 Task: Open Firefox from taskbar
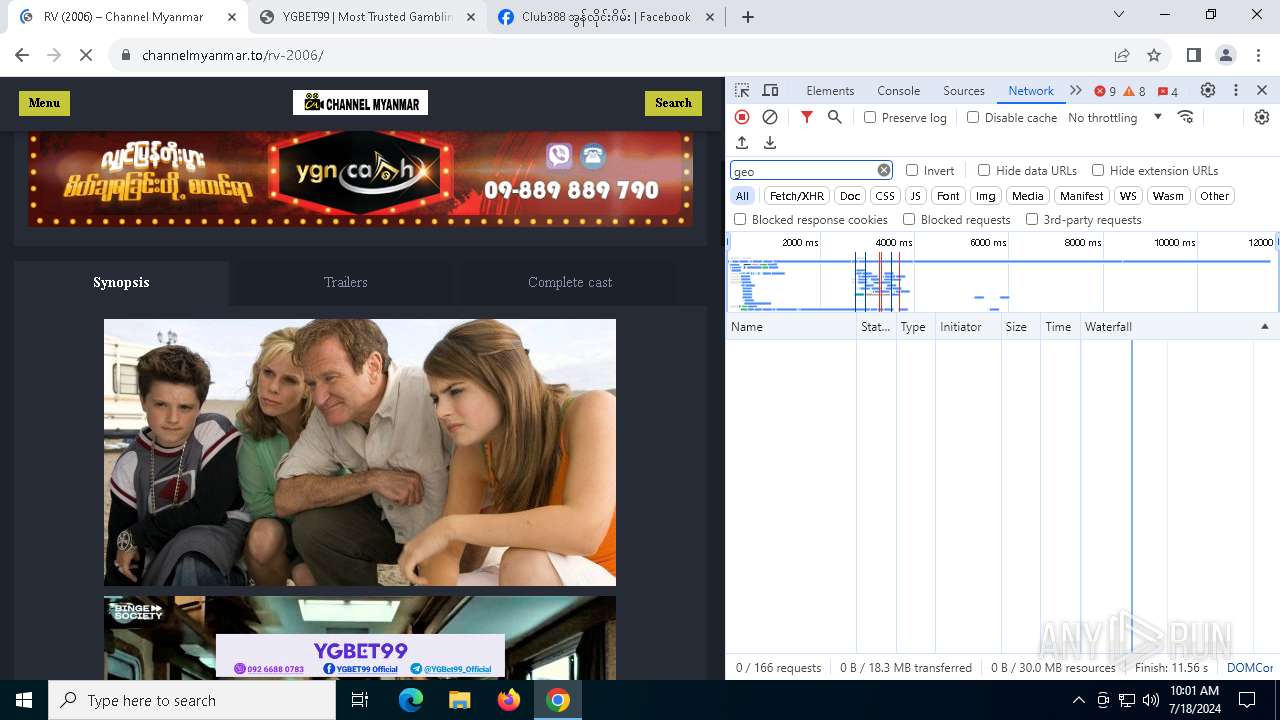pos(509,700)
